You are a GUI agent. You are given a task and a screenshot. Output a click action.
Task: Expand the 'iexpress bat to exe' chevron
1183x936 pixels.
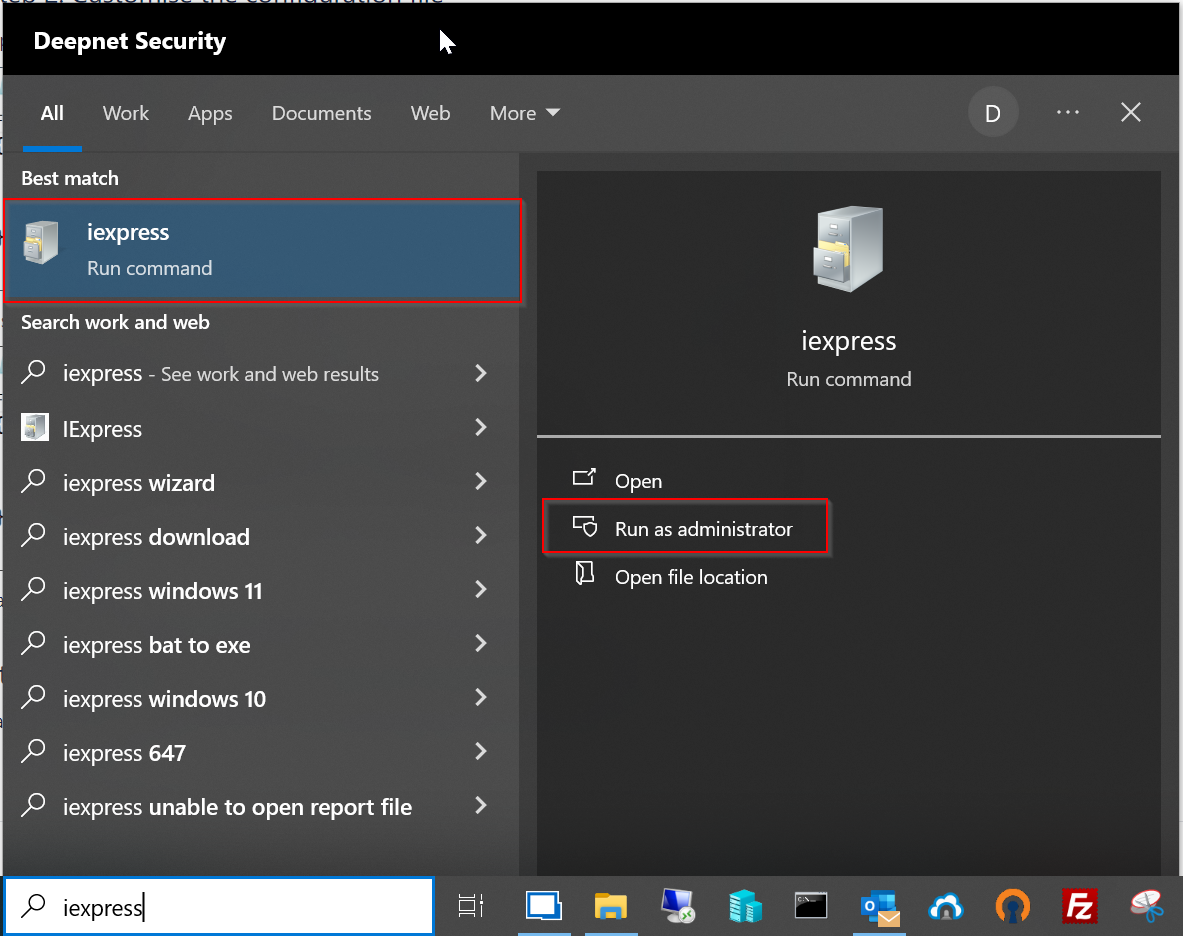(x=481, y=644)
